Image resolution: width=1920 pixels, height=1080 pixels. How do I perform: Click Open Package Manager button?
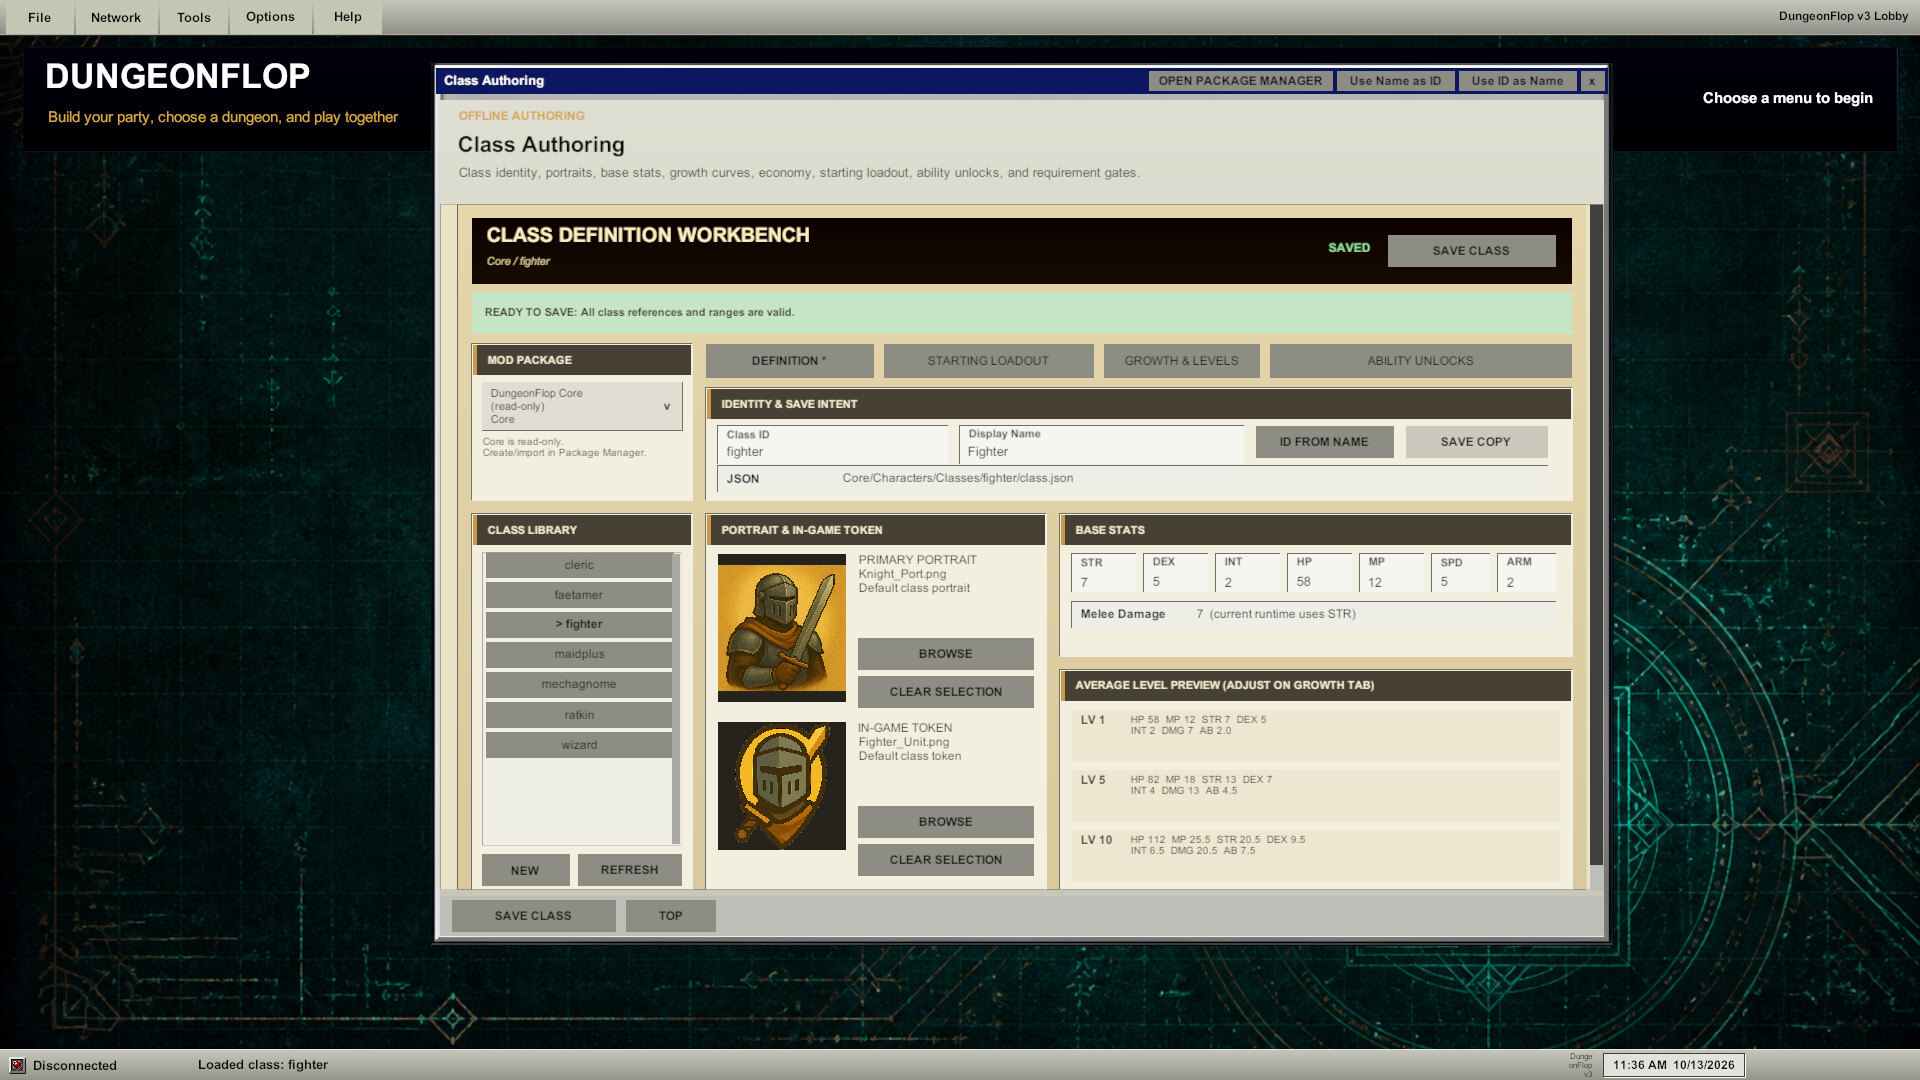click(1240, 81)
